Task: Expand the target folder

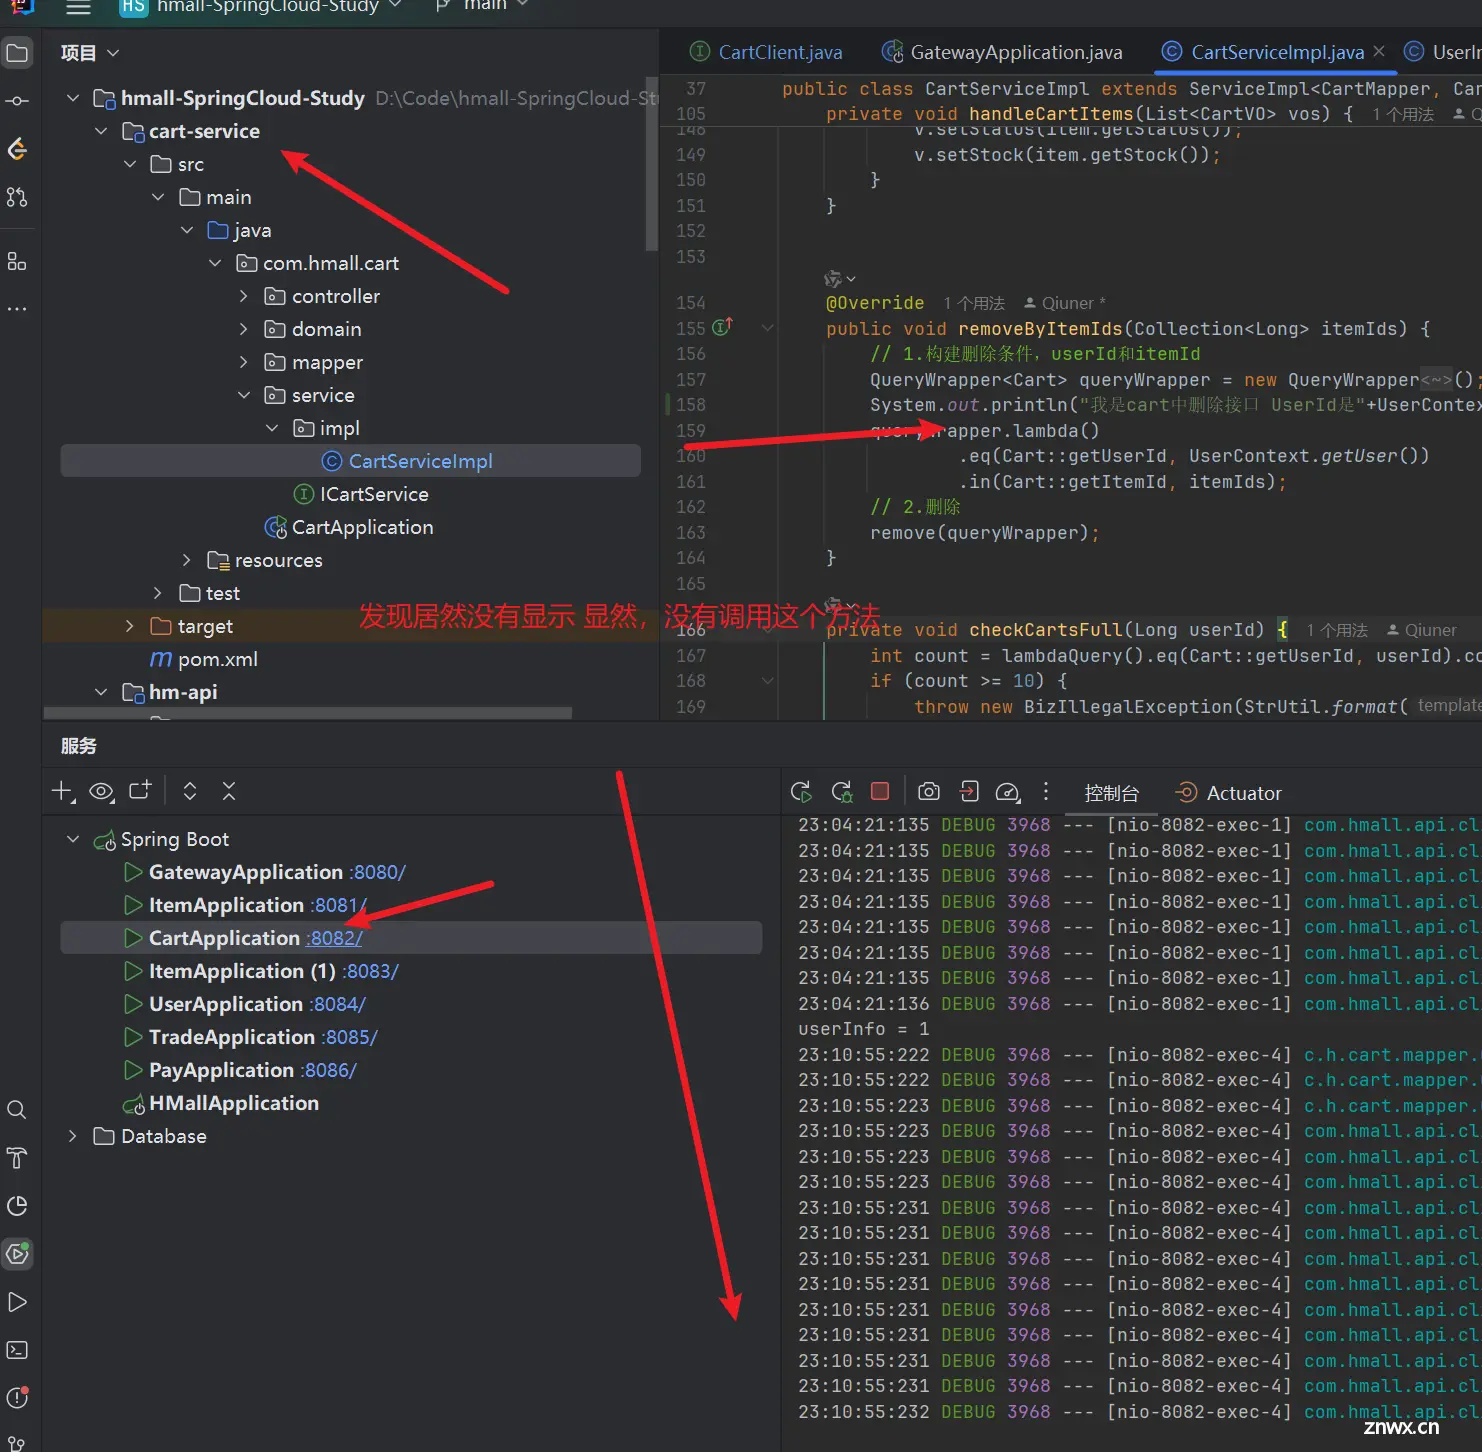Action: [x=130, y=626]
